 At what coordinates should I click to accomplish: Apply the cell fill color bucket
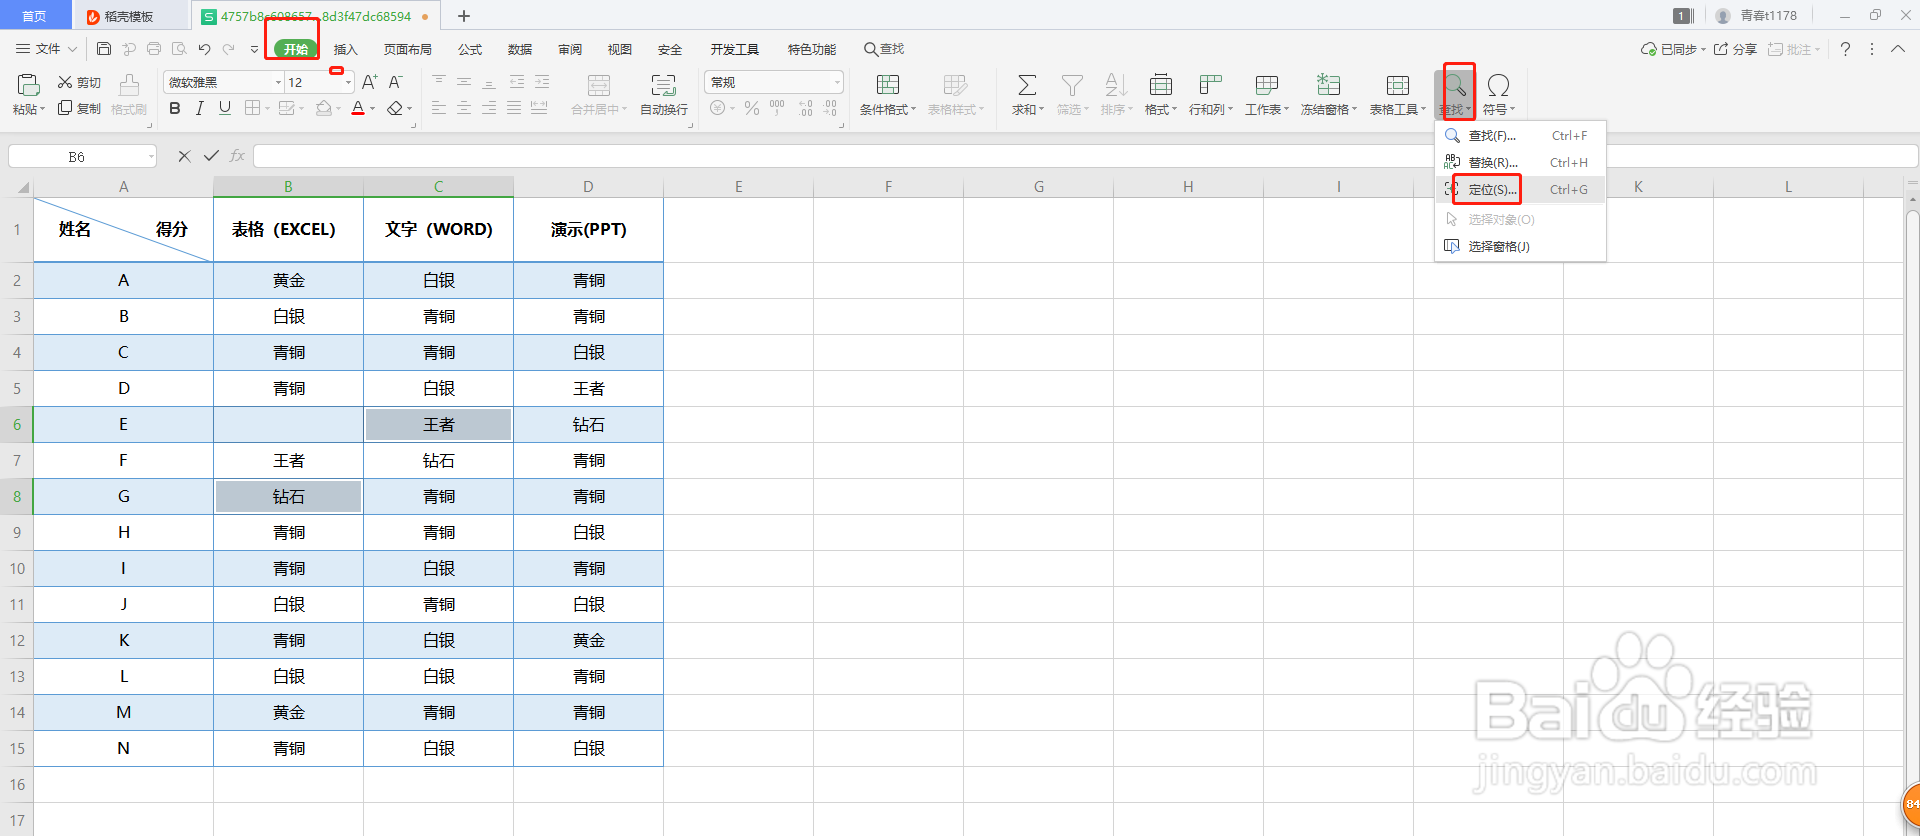tap(323, 108)
